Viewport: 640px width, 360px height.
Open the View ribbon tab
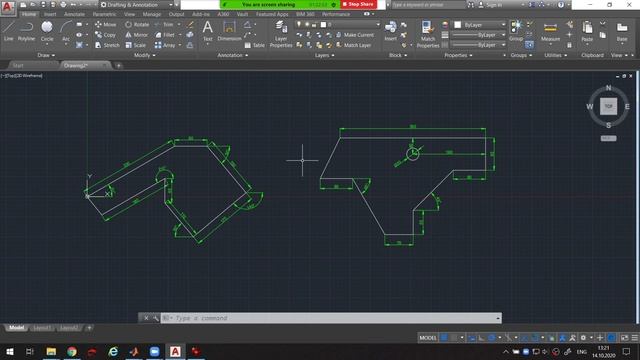(x=129, y=14)
